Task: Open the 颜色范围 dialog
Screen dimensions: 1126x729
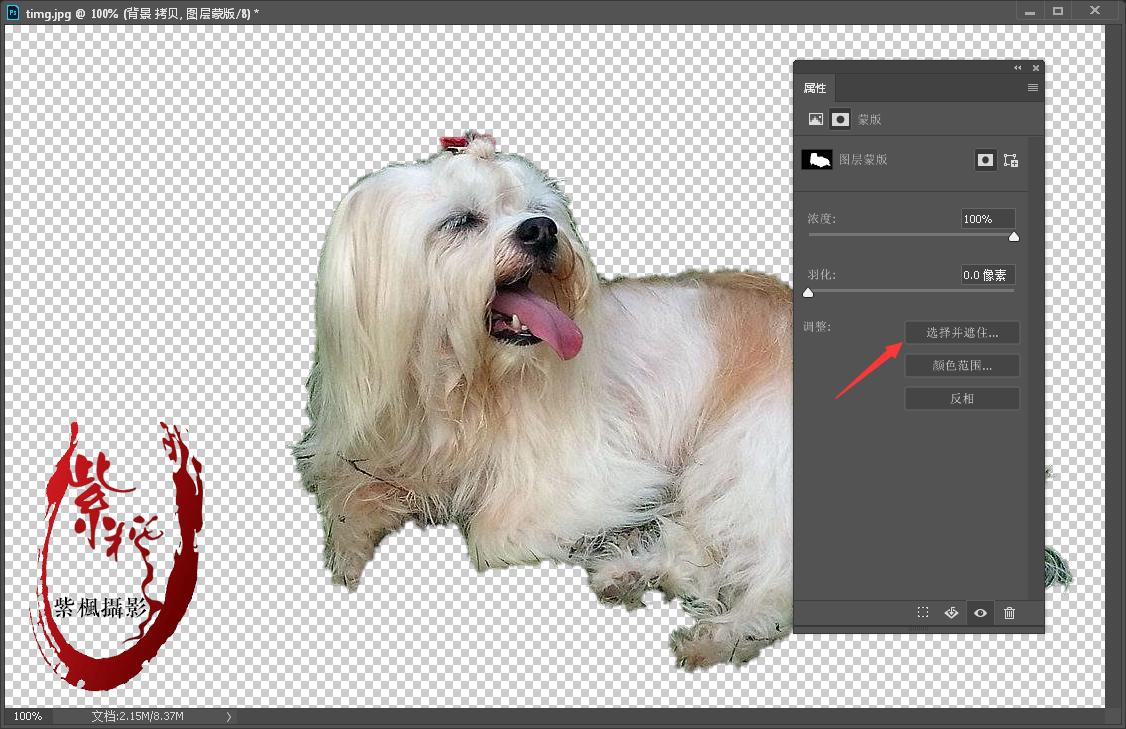Action: 962,365
